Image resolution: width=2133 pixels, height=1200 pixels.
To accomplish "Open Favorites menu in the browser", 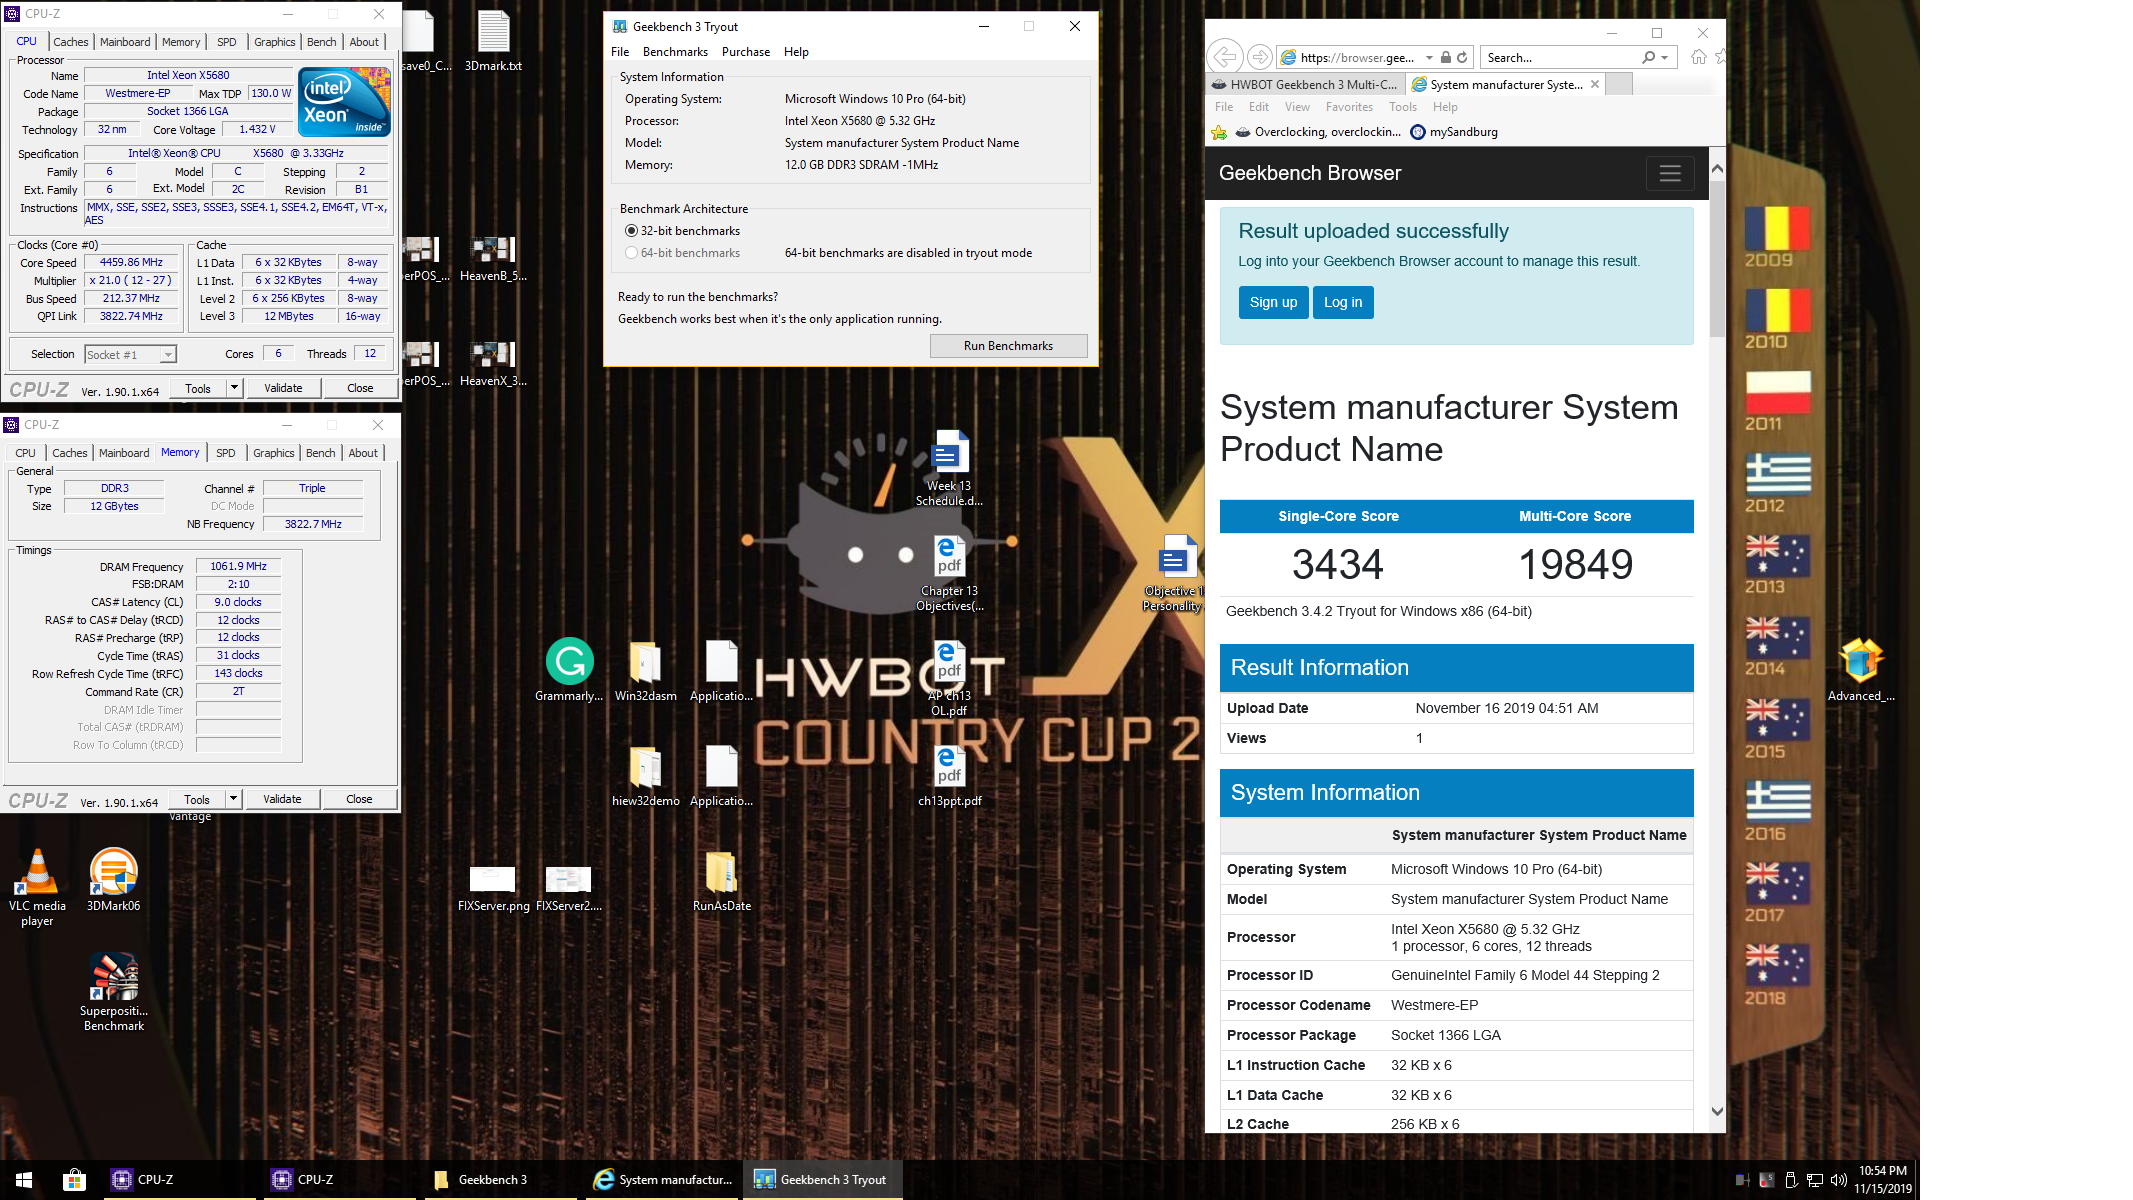I will point(1349,107).
